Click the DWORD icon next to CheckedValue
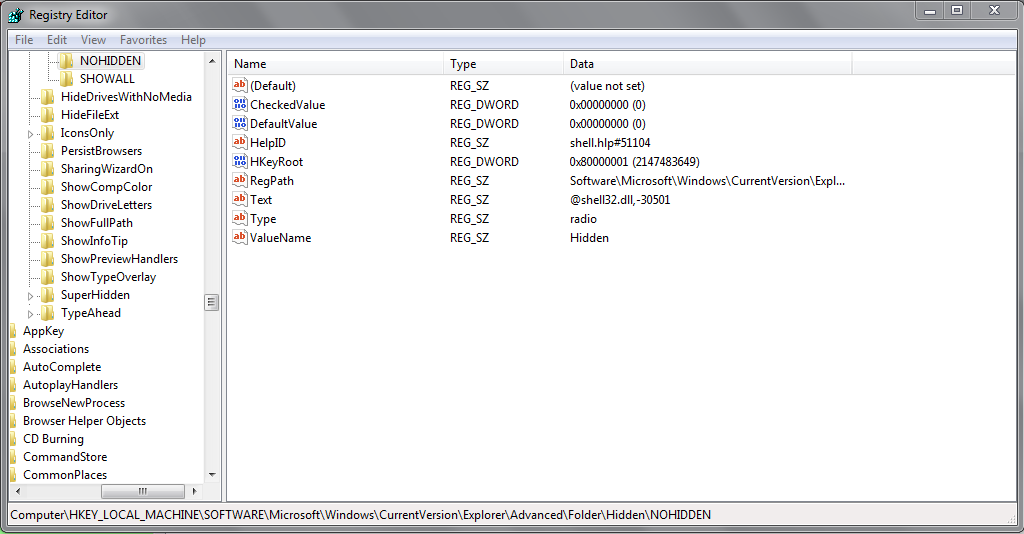 coord(240,104)
